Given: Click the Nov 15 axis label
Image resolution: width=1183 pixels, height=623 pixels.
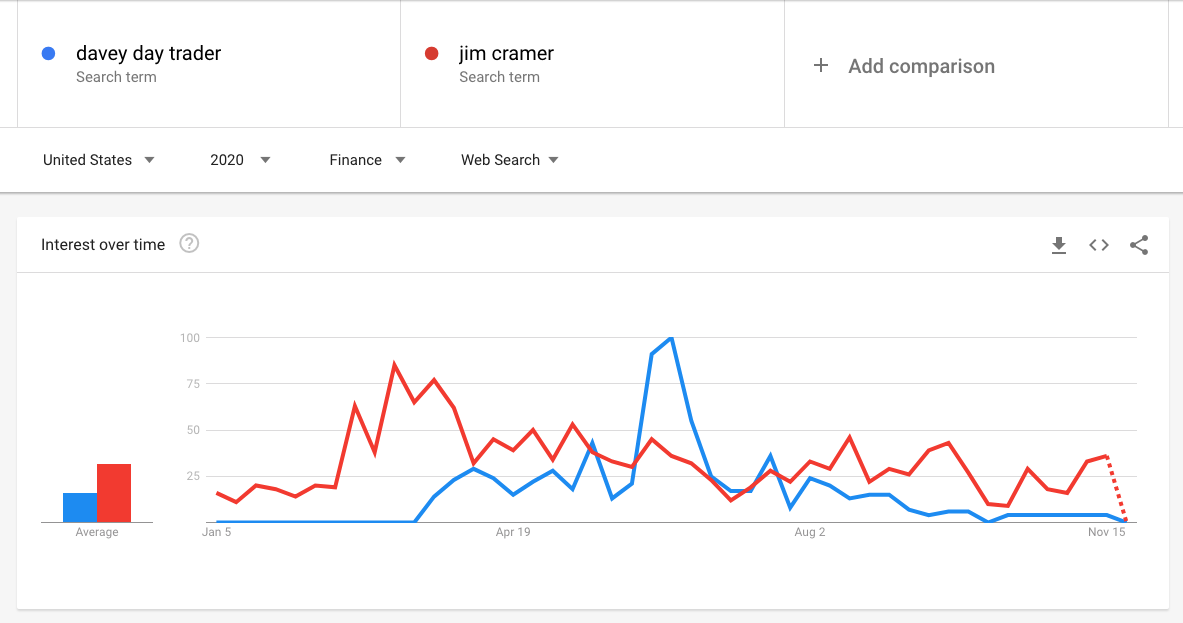Looking at the screenshot, I should 1106,532.
